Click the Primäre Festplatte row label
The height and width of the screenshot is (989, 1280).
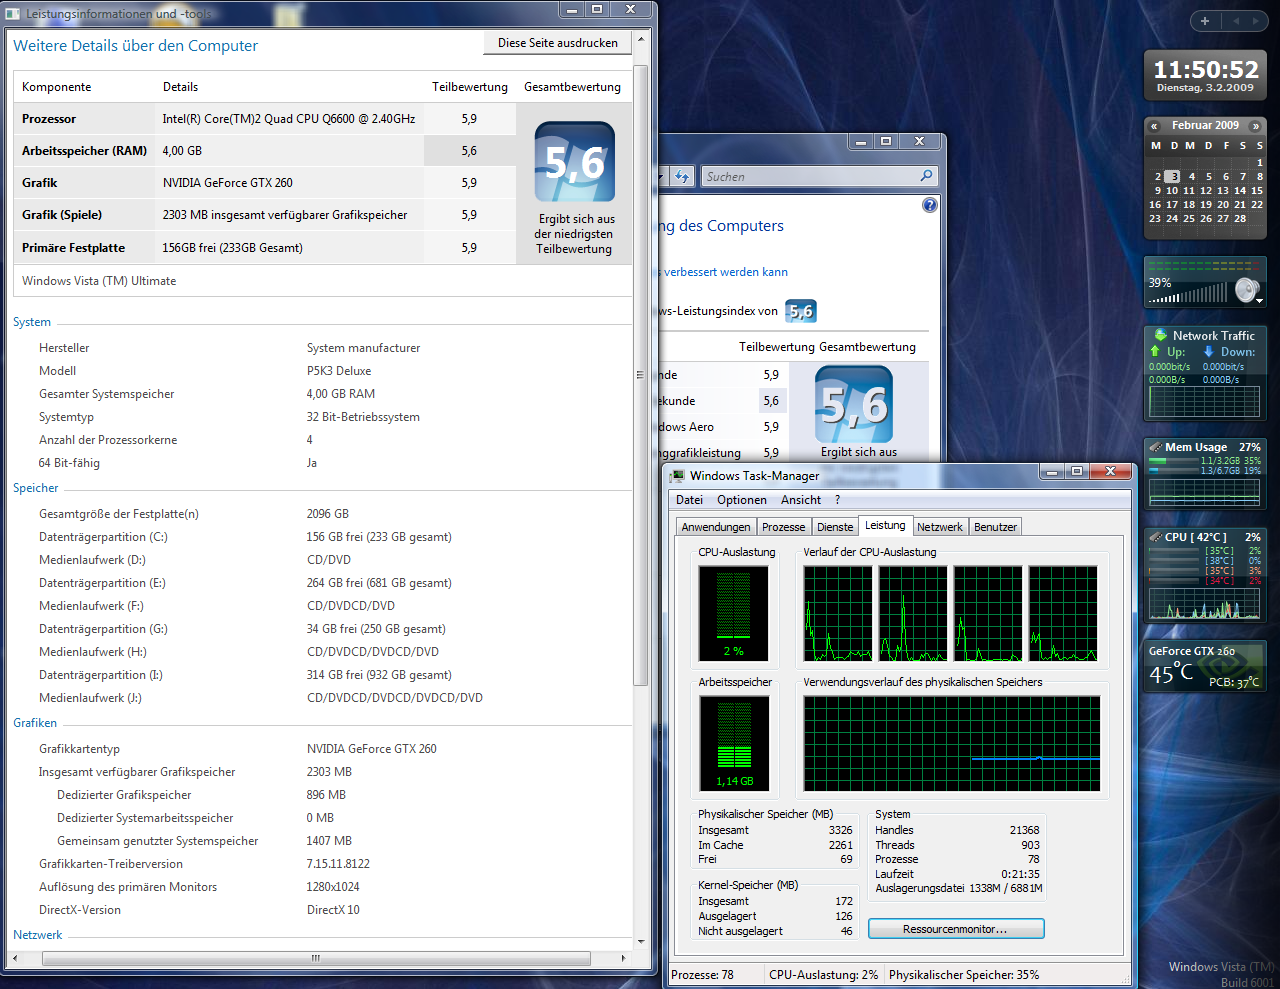tap(74, 248)
